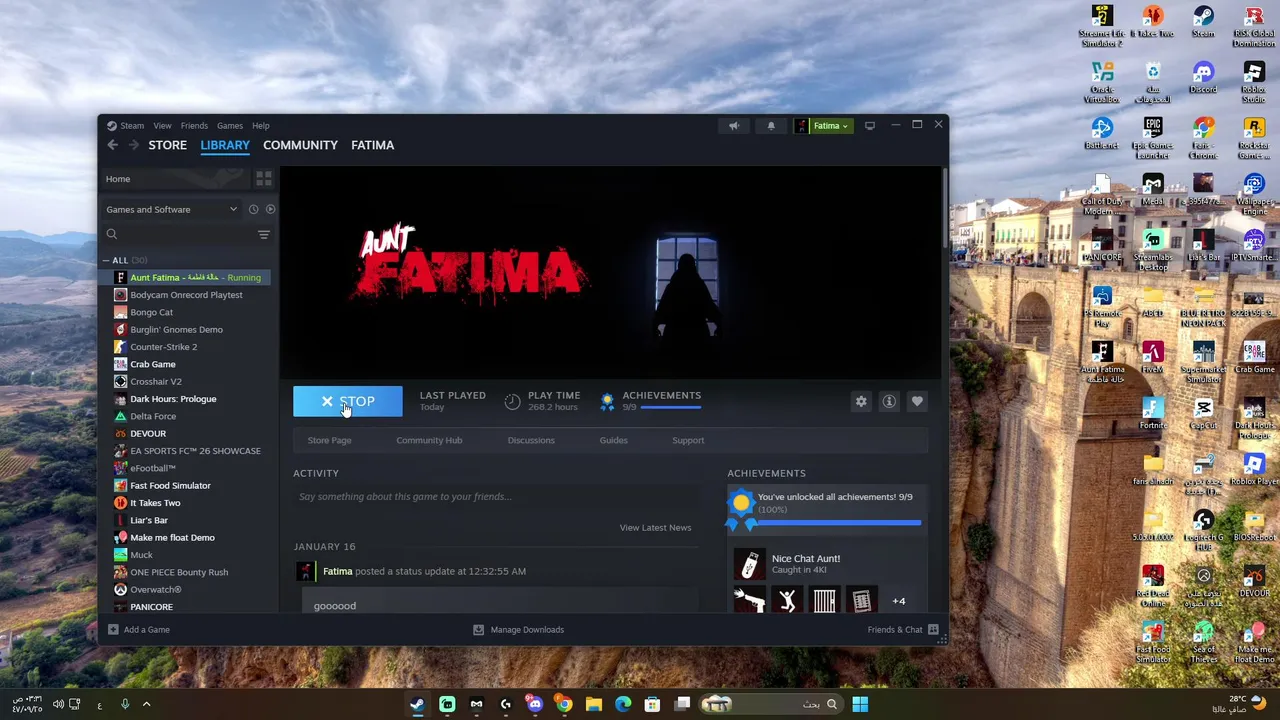Go to library Home
Viewport: 1280px width, 720px height.
coord(175,179)
